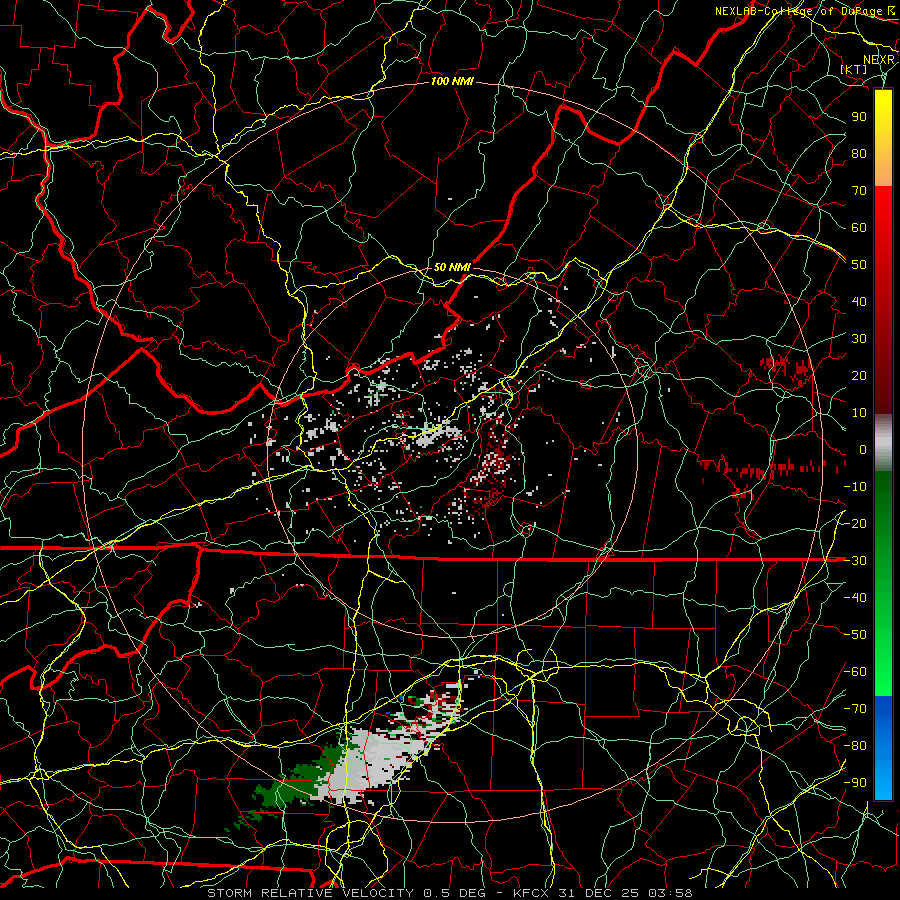Click the -50 knot scale label

855,635
